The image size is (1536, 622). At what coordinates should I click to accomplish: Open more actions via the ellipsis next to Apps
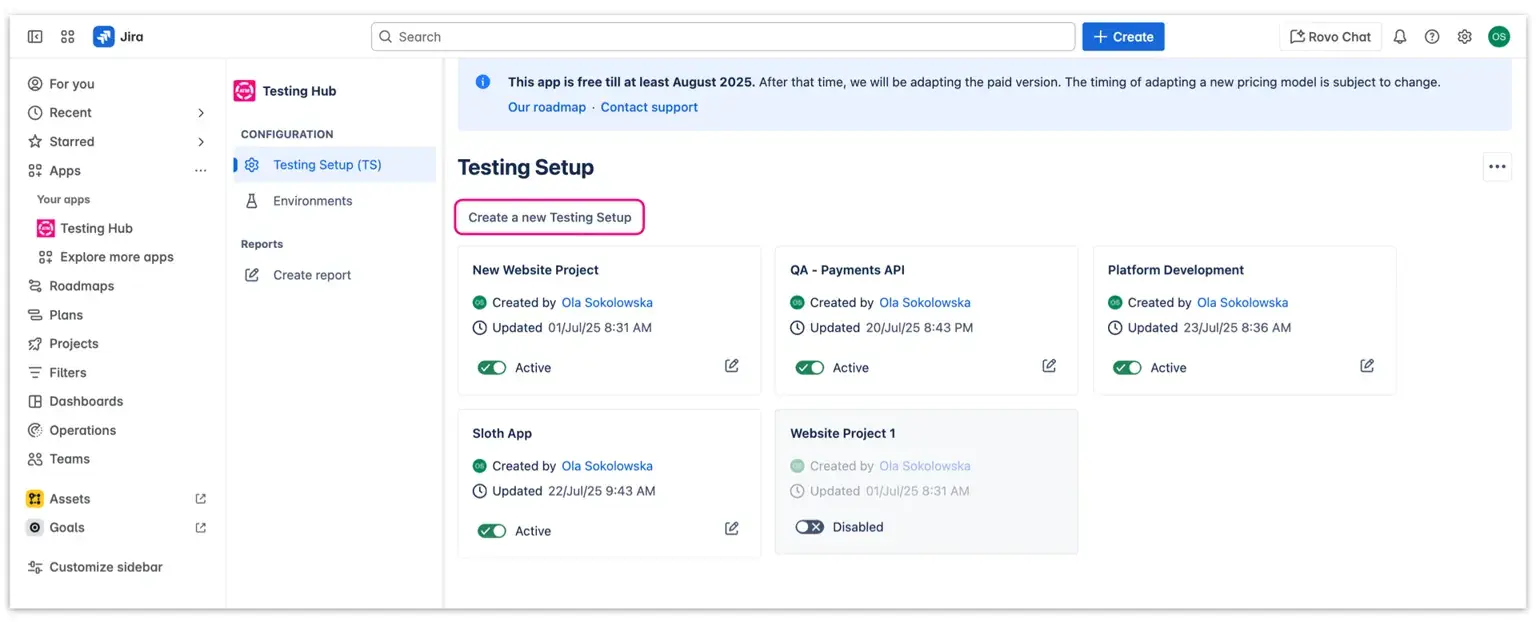pos(200,170)
